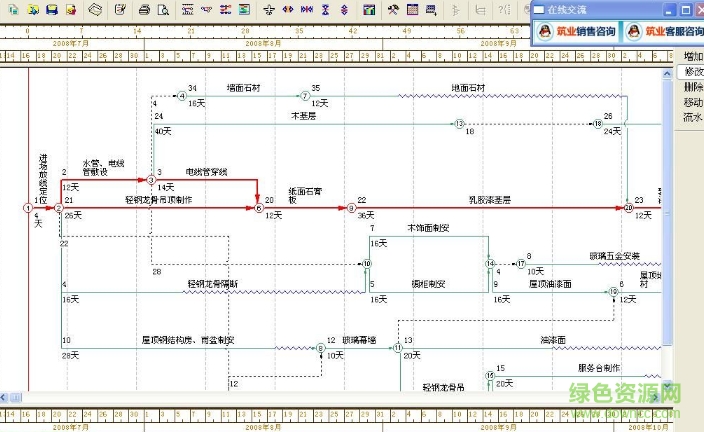This screenshot has height=432, width=704.
Task: Open a project file with the folder icon
Action: [x=33, y=9]
